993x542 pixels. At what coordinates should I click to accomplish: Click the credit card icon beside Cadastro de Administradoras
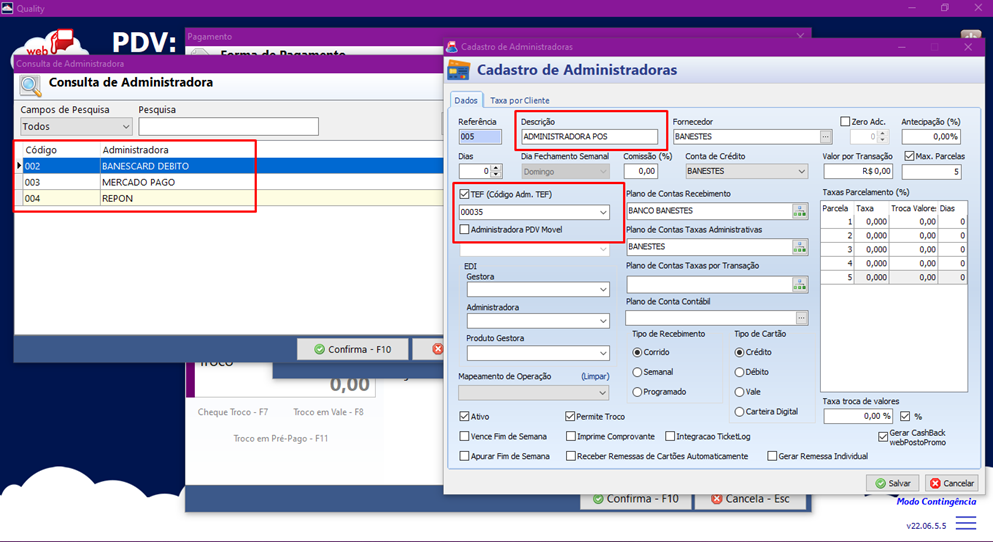[459, 70]
